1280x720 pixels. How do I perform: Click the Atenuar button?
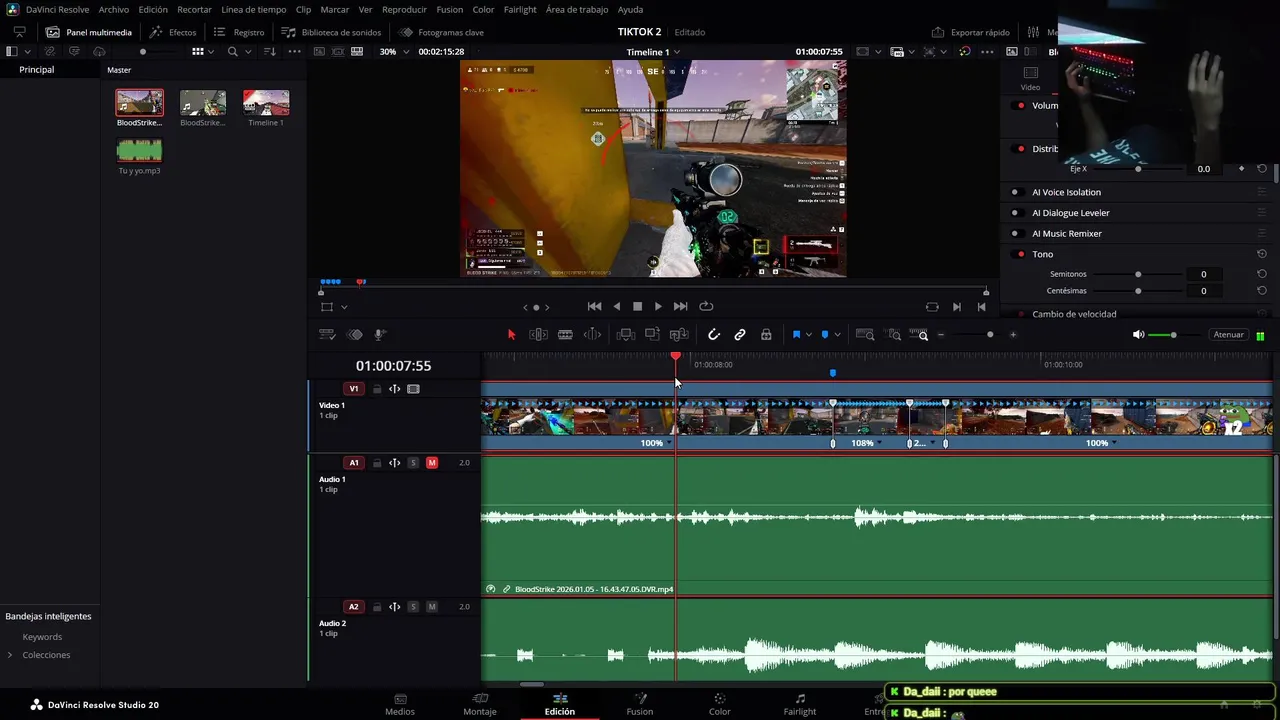[x=1228, y=335]
